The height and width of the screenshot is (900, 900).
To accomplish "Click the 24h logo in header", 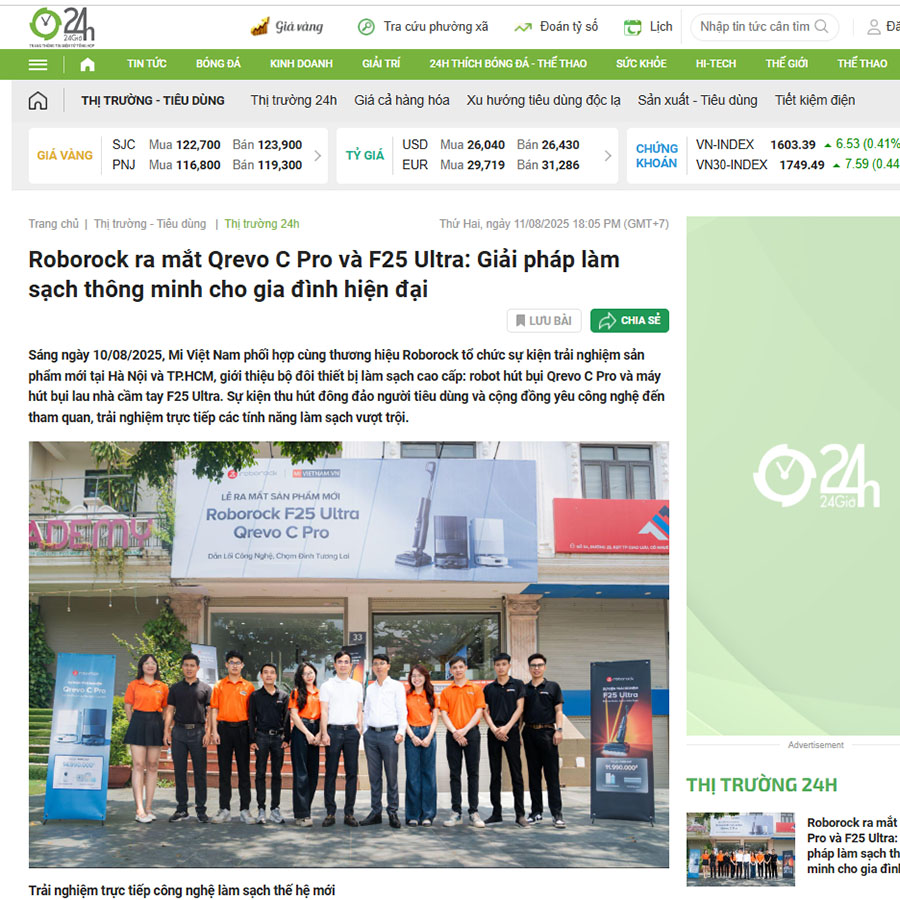I will pos(62,27).
